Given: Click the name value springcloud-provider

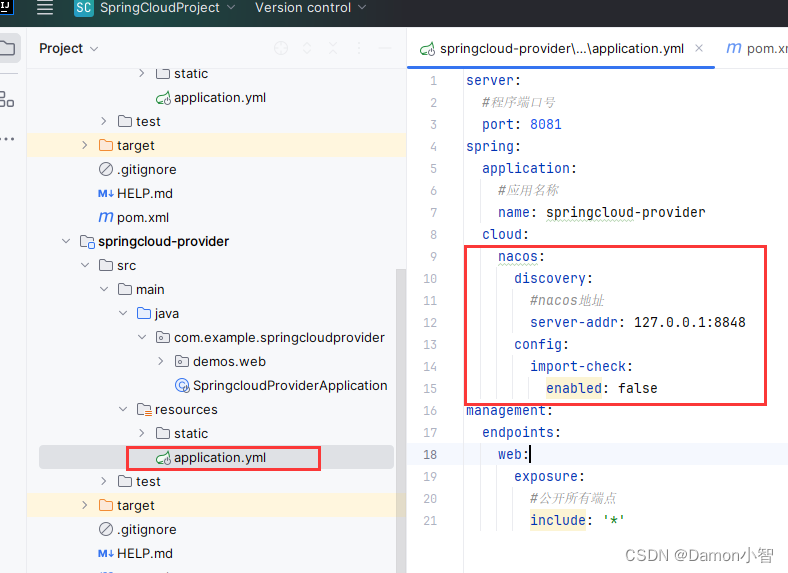Looking at the screenshot, I should [x=625, y=213].
